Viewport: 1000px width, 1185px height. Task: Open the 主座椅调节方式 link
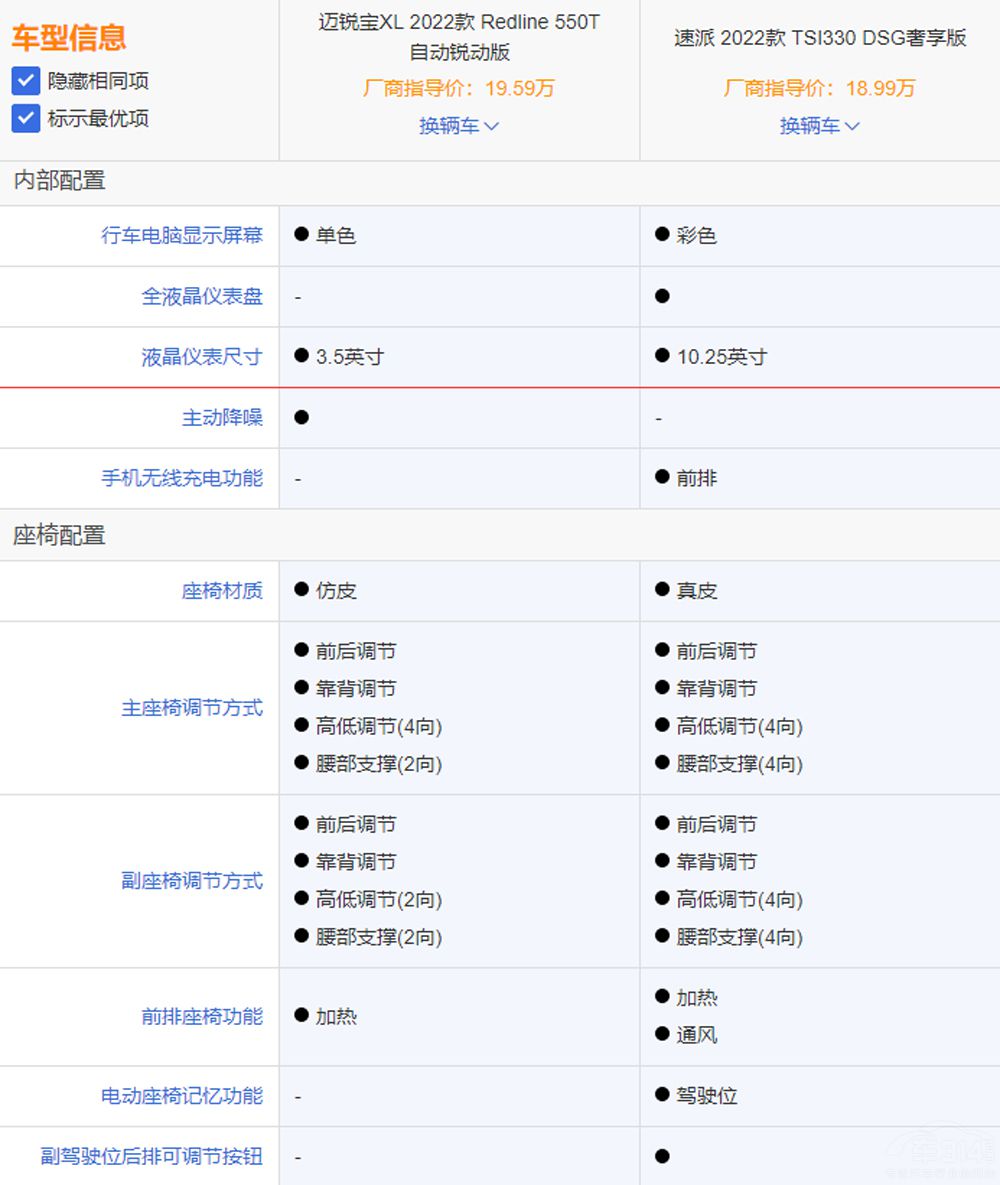[x=192, y=708]
